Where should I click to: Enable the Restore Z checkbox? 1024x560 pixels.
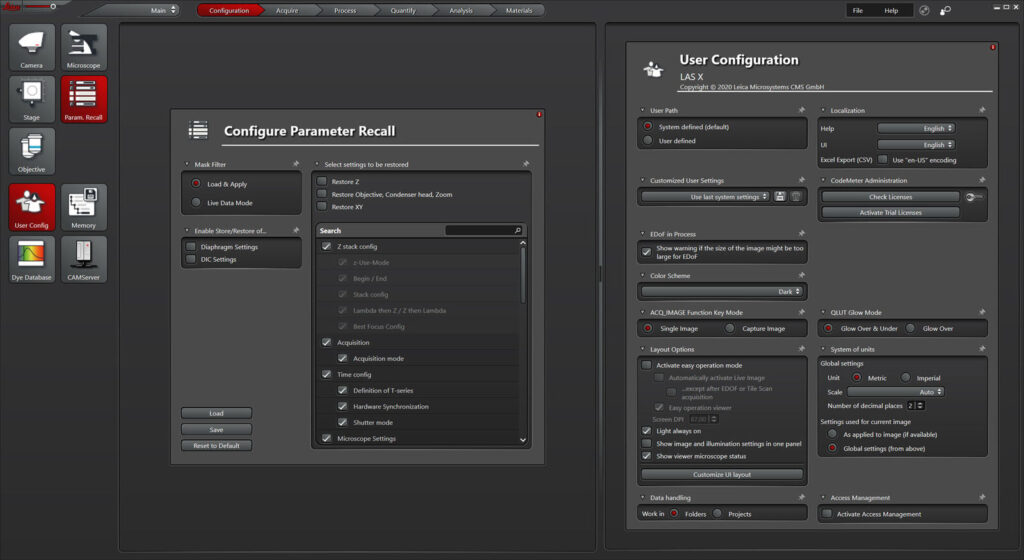pos(322,181)
